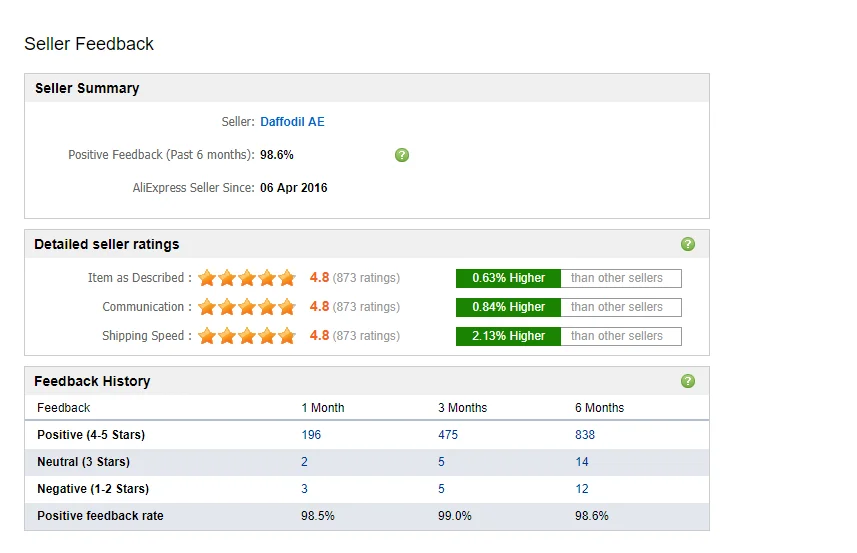Image resolution: width=857 pixels, height=553 pixels.
Task: Click the 0.84% Higher green bar
Action: click(x=508, y=307)
